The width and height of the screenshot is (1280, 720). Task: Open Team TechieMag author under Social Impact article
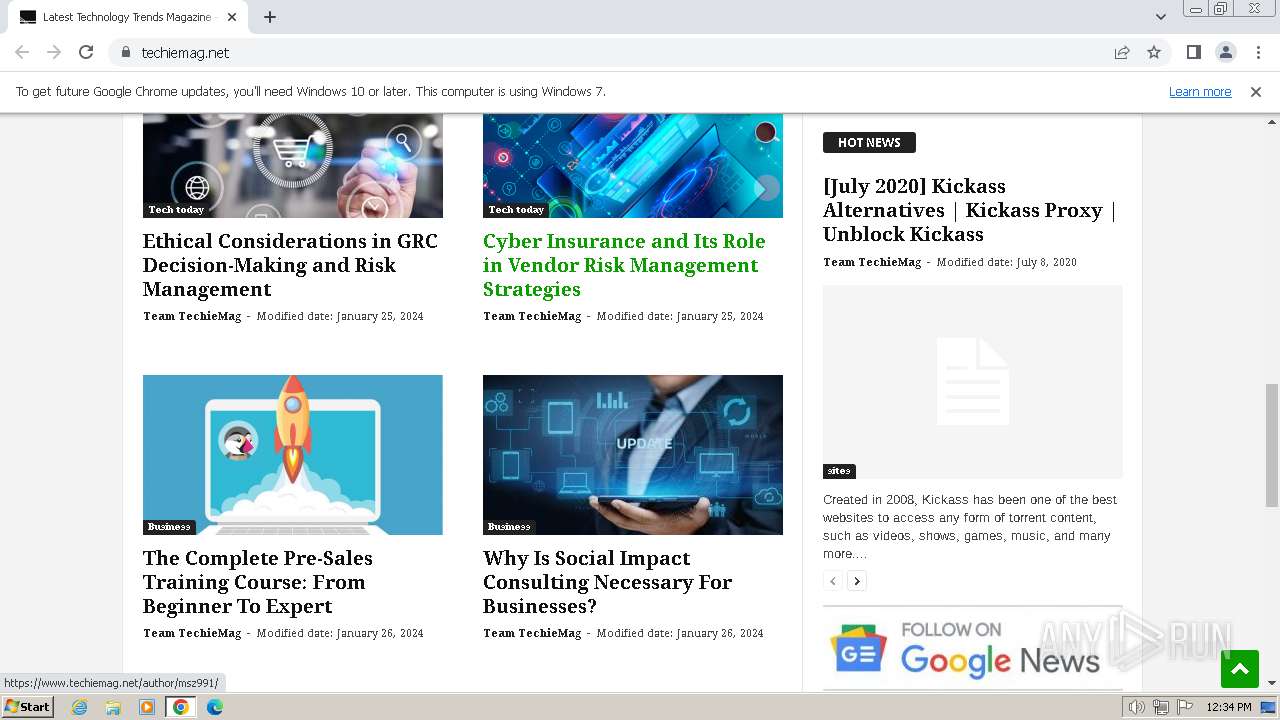pos(532,633)
